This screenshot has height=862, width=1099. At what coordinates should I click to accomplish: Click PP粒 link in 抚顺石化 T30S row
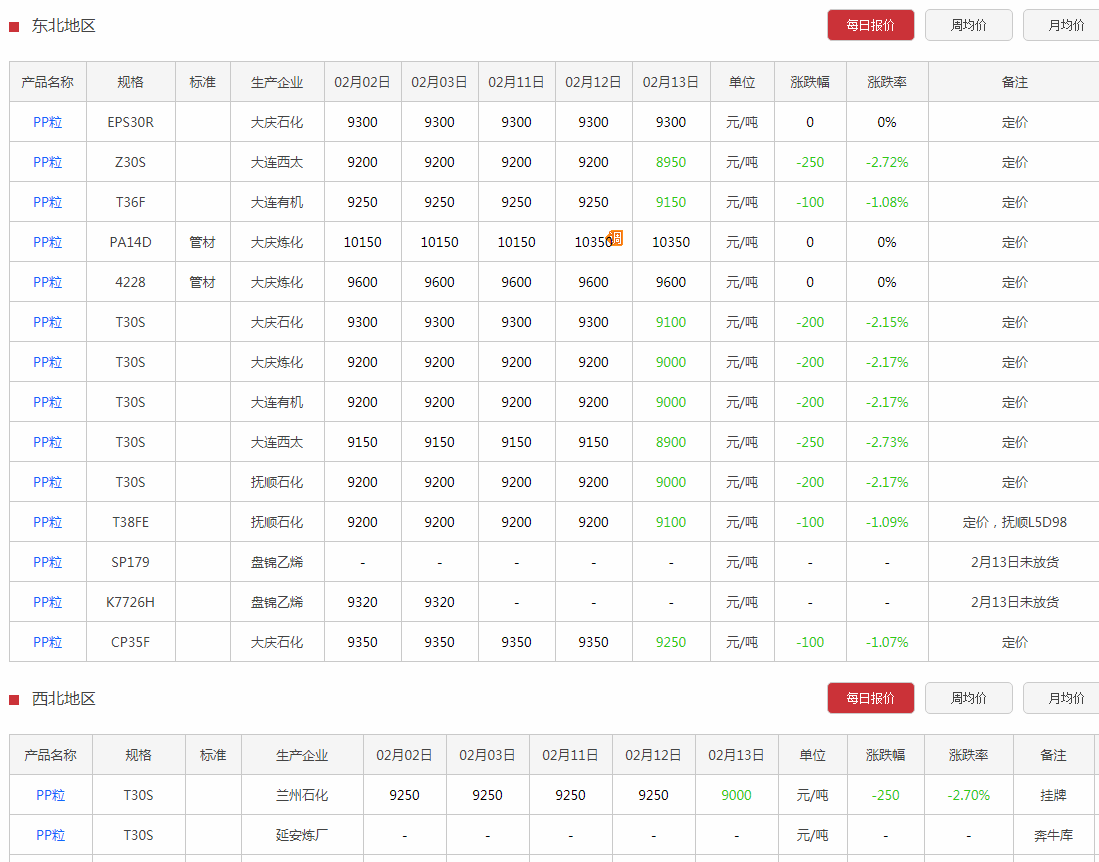tap(48, 482)
